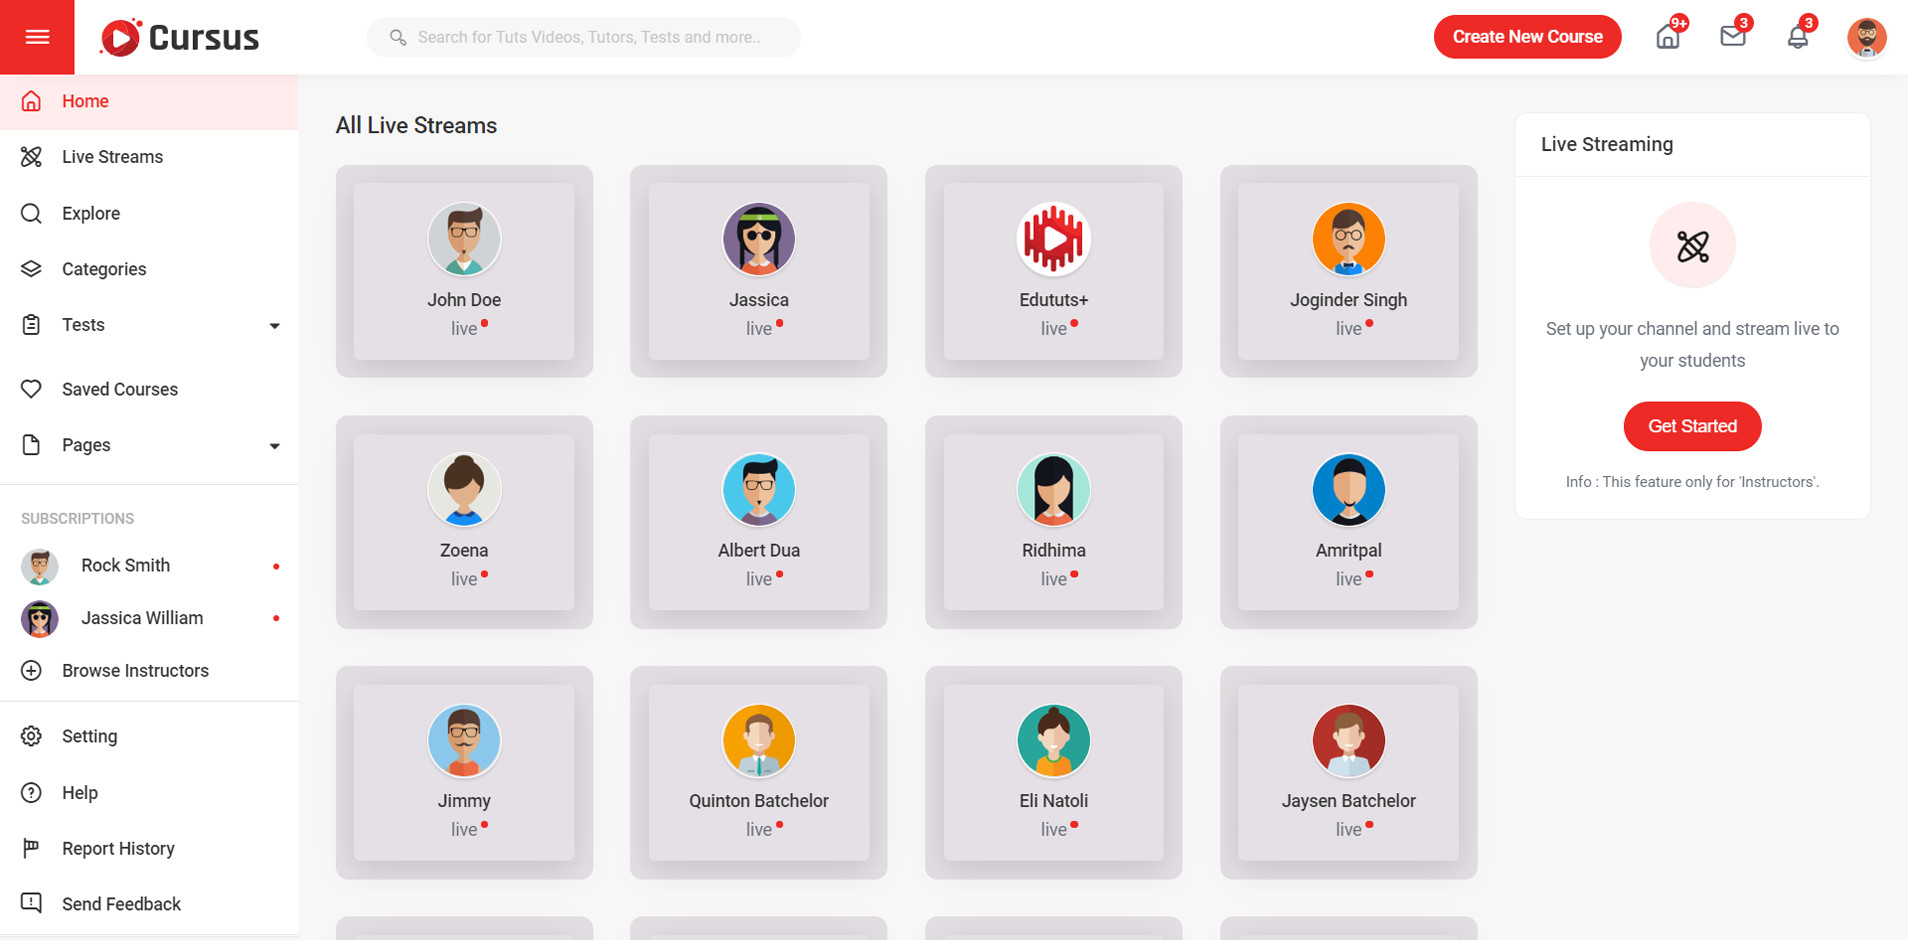This screenshot has width=1908, height=940.
Task: Open Categories from the sidebar
Action: (x=104, y=269)
